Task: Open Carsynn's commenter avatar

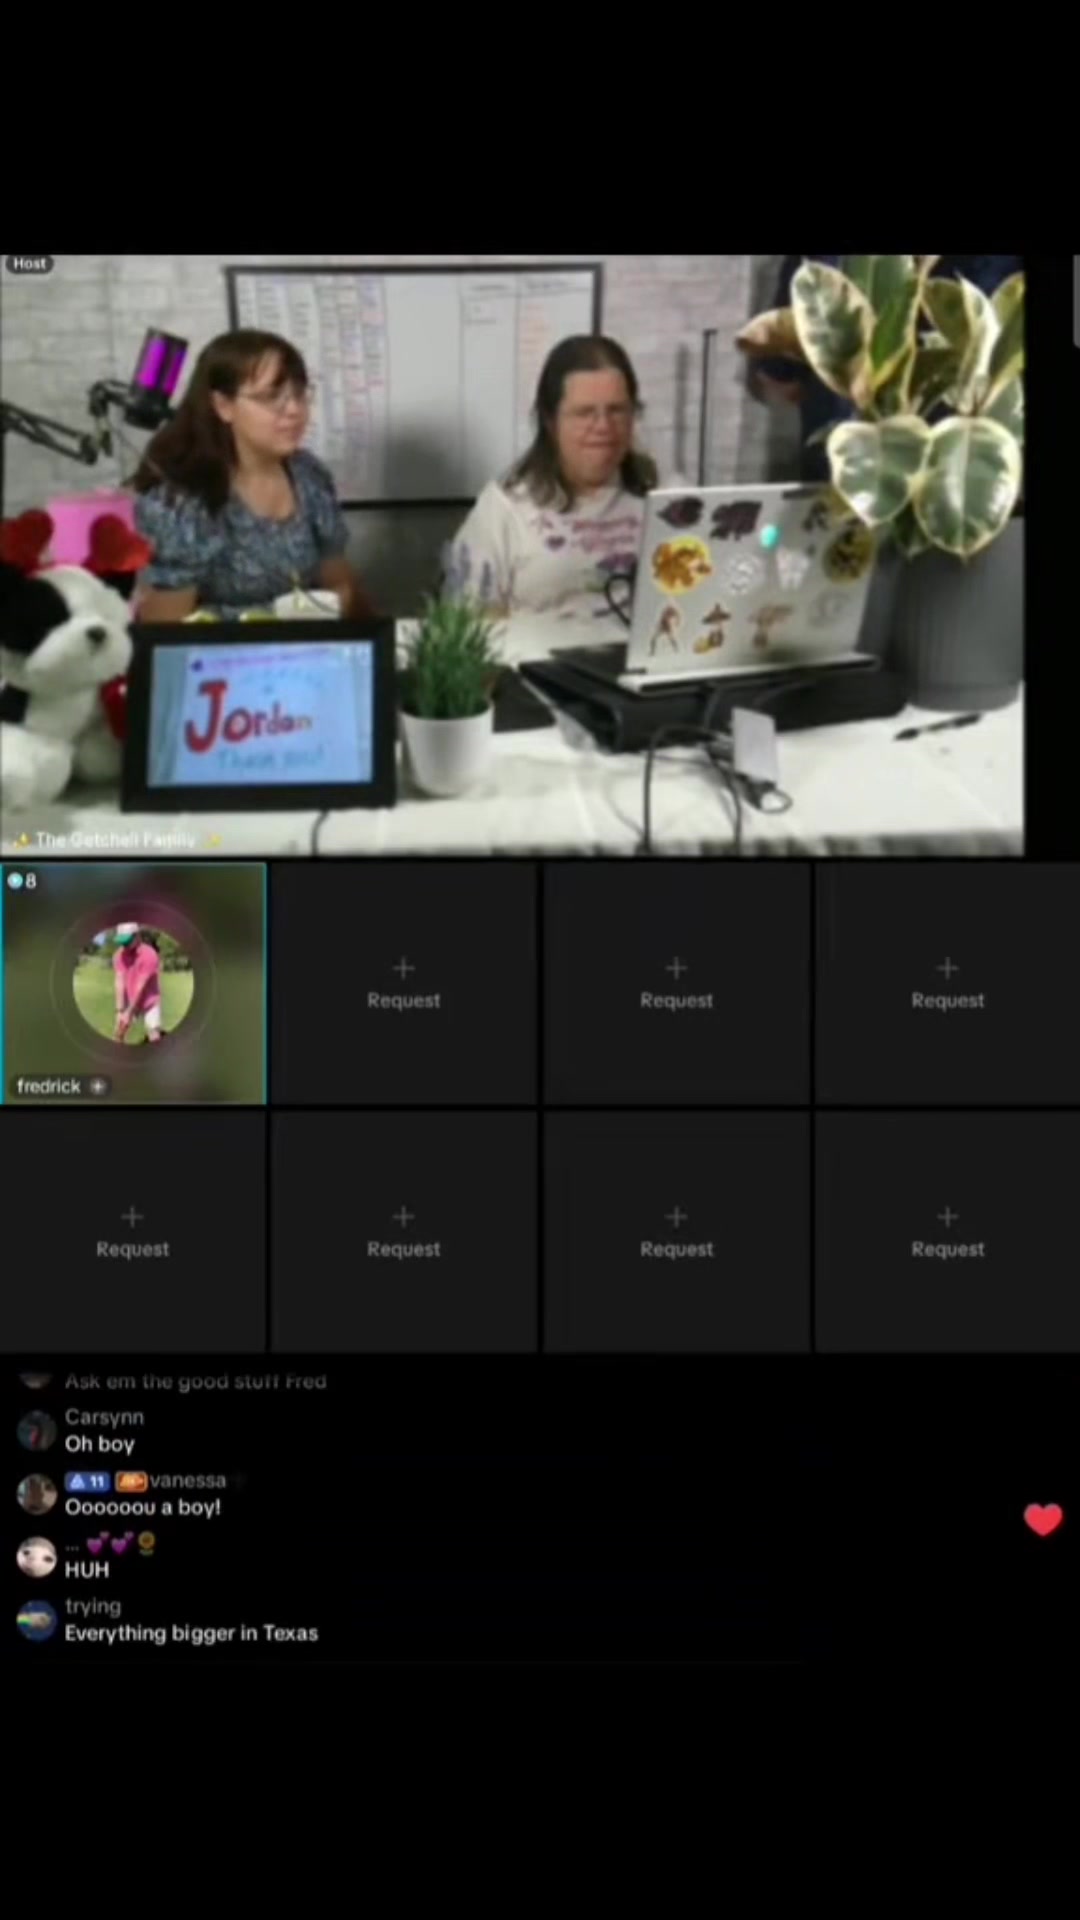Action: click(x=37, y=1431)
